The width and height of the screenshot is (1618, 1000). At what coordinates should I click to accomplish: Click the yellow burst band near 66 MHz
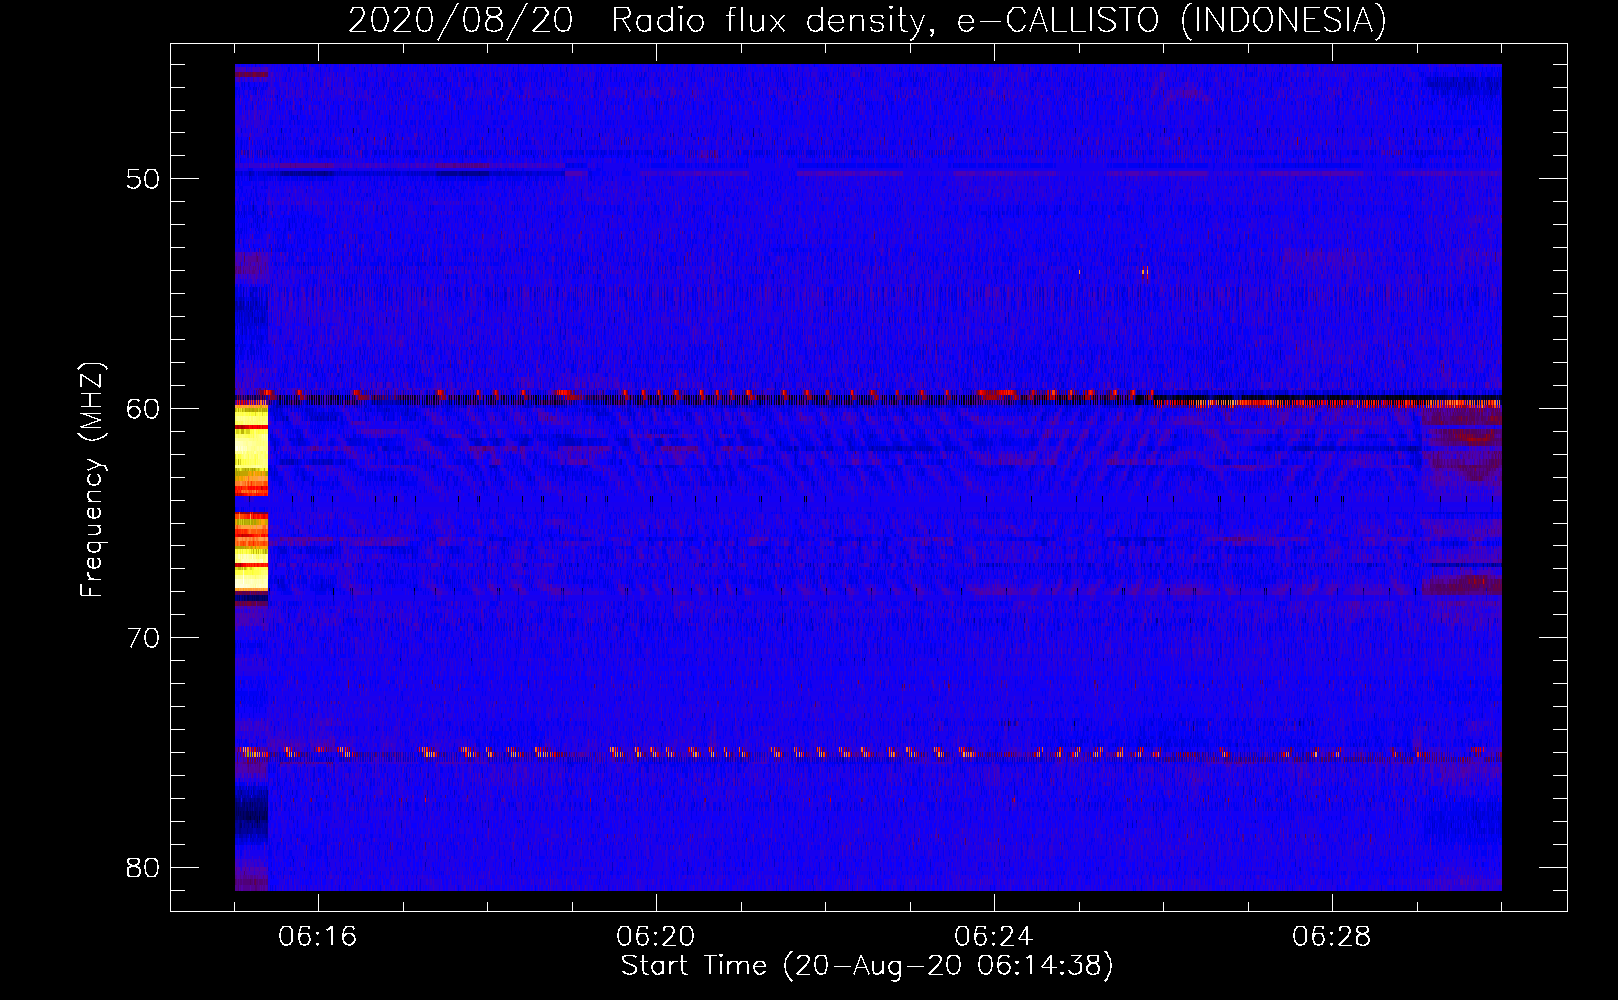[251, 553]
